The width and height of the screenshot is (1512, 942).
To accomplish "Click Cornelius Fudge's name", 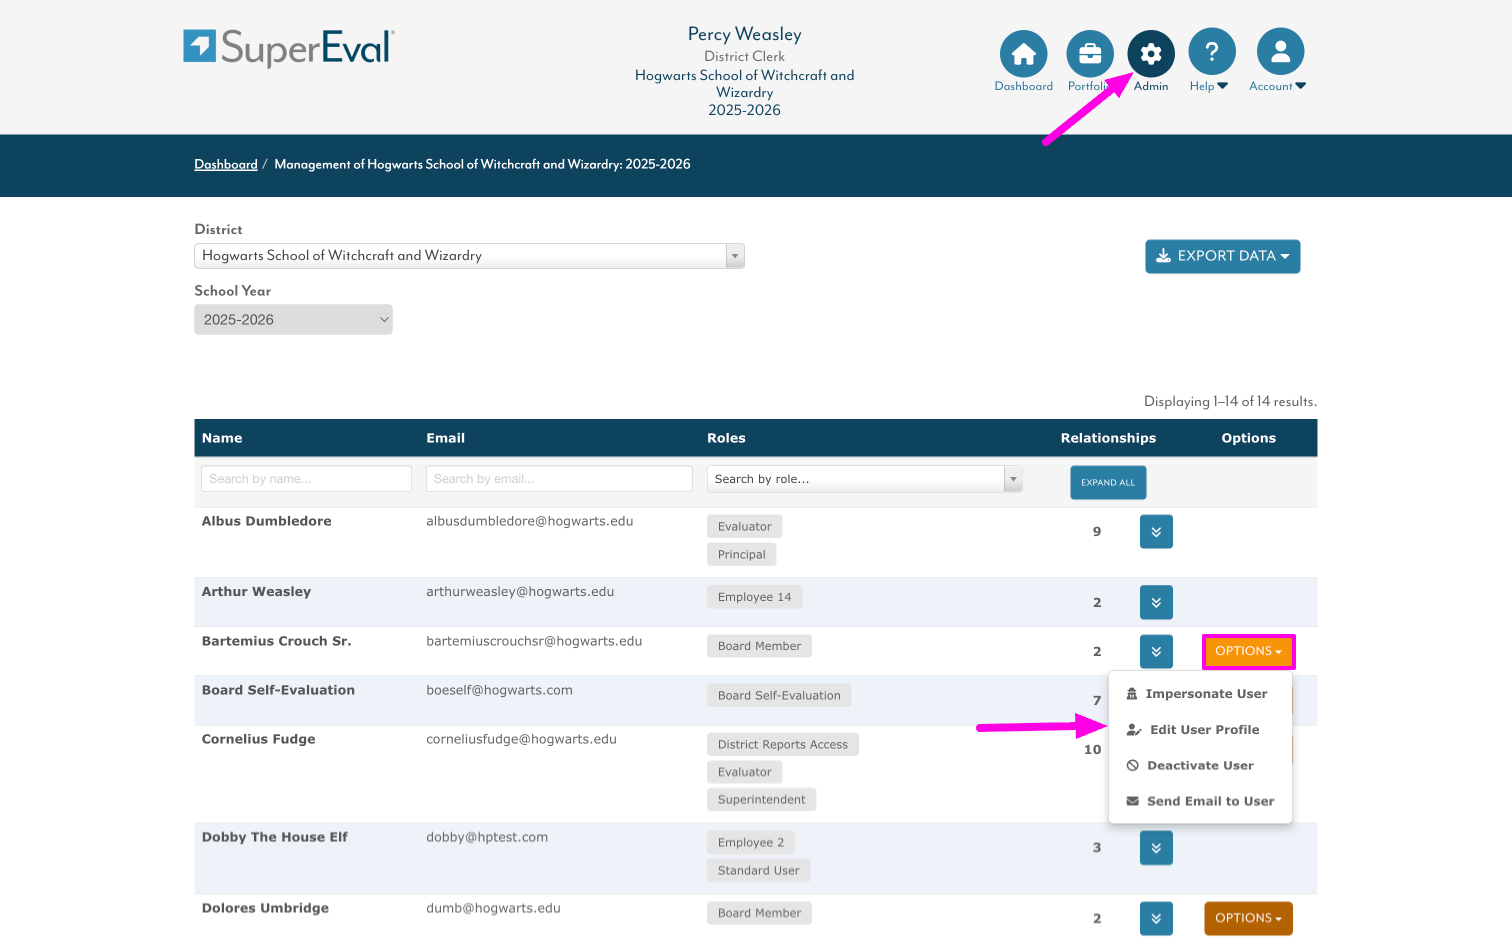I will pos(258,739).
